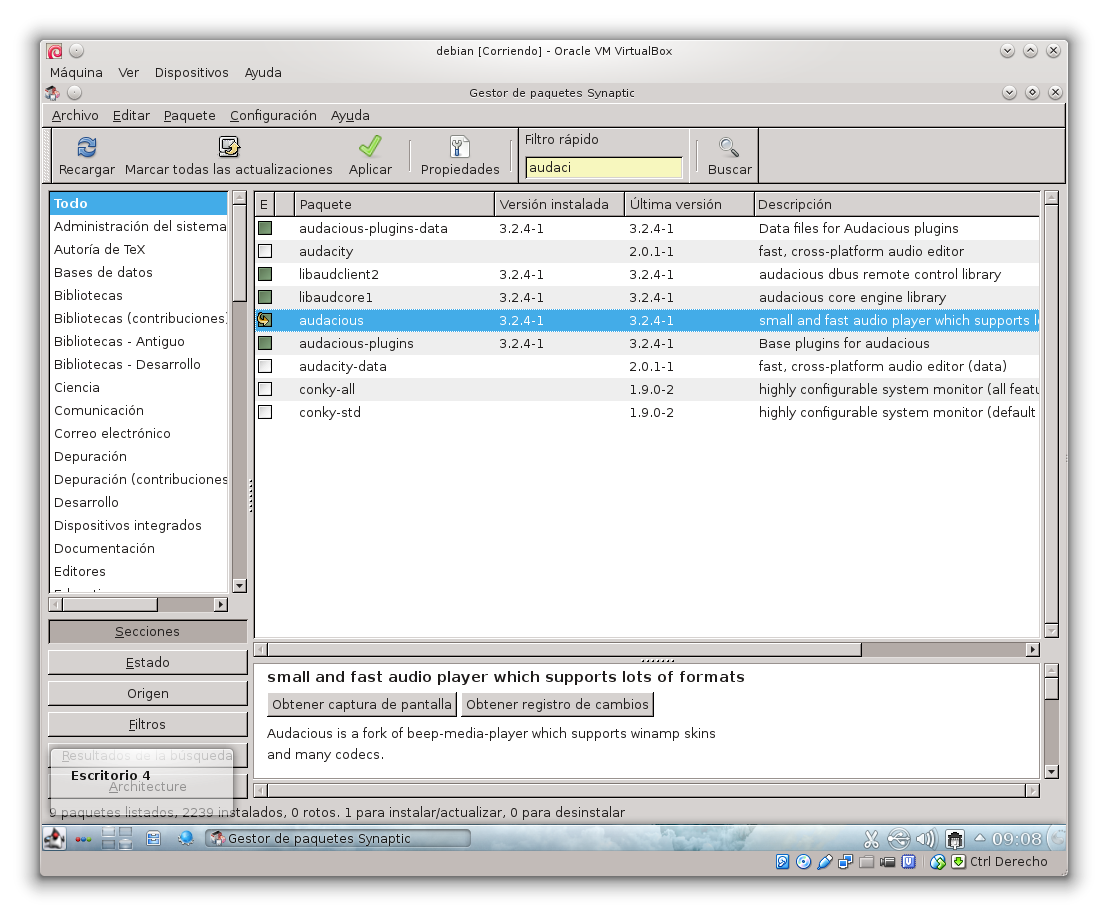Toggle status box for audacious-plugins
Image resolution: width=1108 pixels, height=916 pixels.
click(265, 343)
